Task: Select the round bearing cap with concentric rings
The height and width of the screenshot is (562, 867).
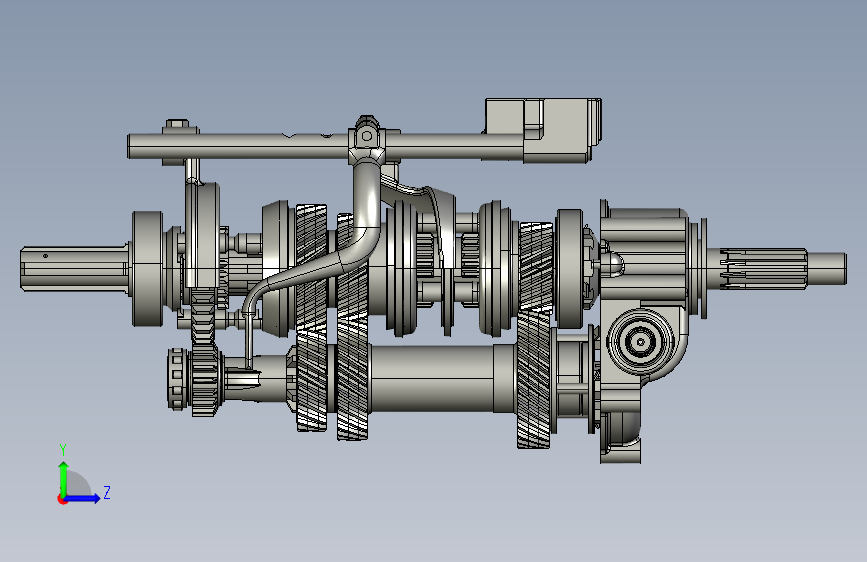Action: pyautogui.click(x=640, y=341)
